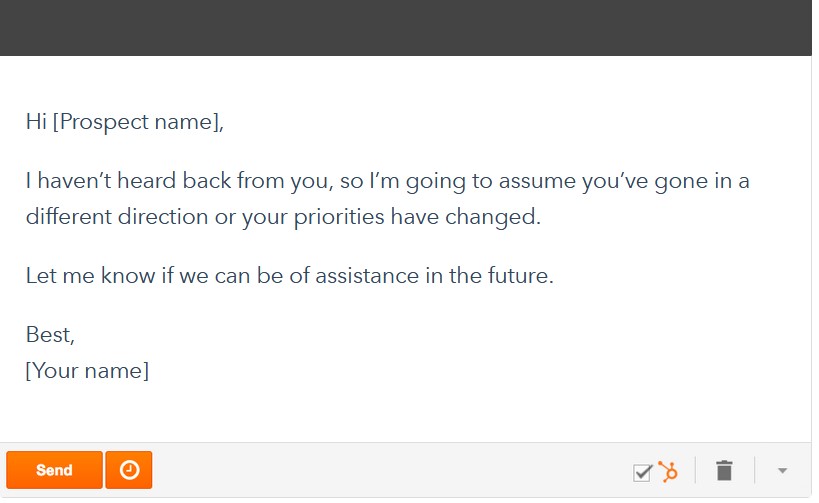Open the schedule send clock icon
Image resolution: width=819 pixels, height=503 pixels.
[x=129, y=470]
